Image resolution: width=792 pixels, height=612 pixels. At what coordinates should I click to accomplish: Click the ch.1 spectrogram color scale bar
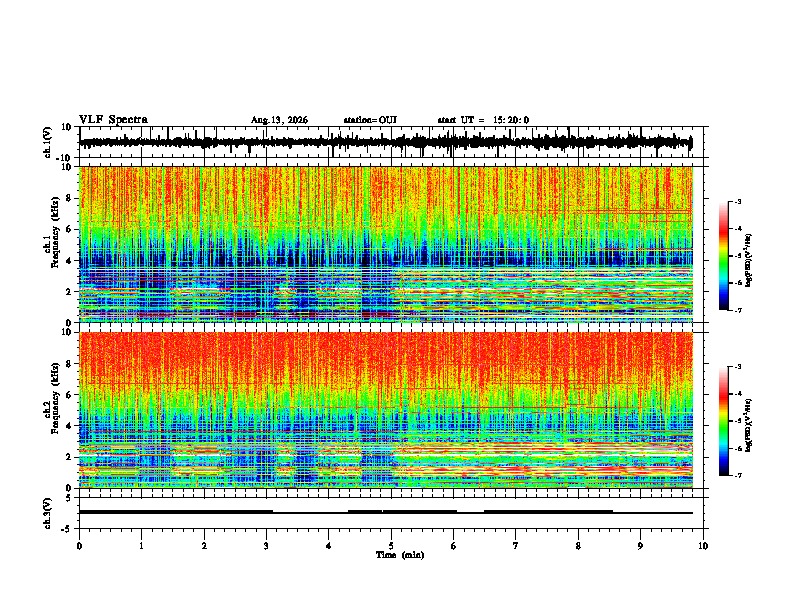click(x=724, y=256)
